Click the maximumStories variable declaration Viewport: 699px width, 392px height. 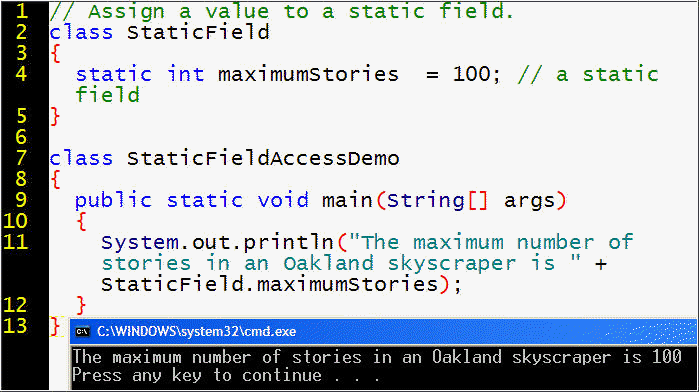[308, 74]
